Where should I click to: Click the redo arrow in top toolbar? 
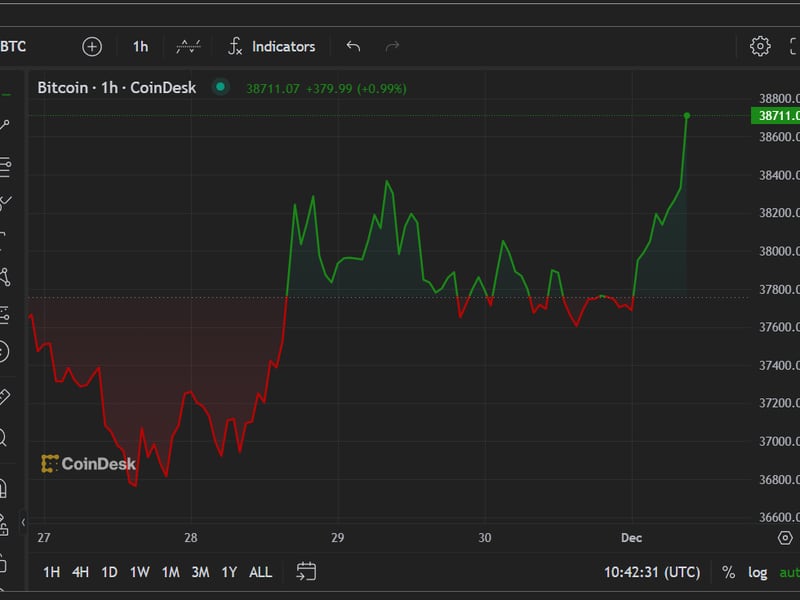[x=392, y=46]
